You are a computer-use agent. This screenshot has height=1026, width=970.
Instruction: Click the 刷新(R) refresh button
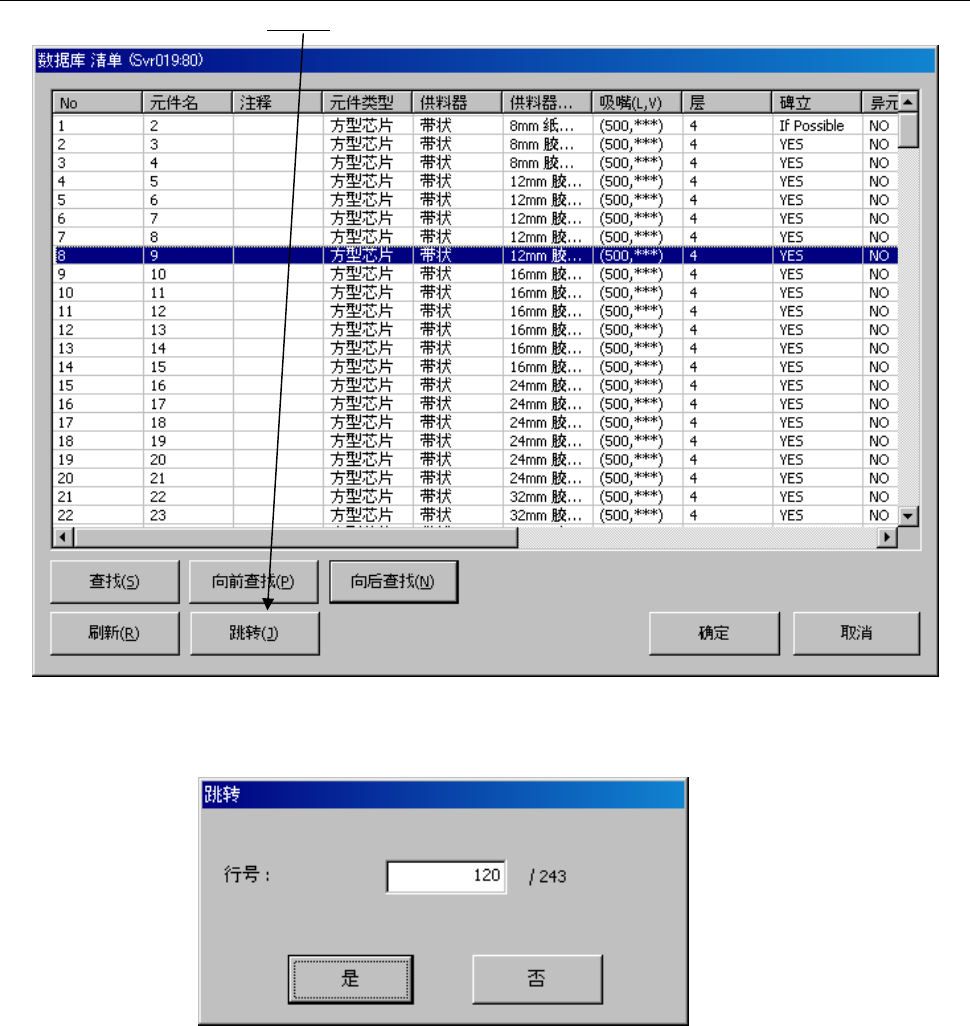click(115, 633)
